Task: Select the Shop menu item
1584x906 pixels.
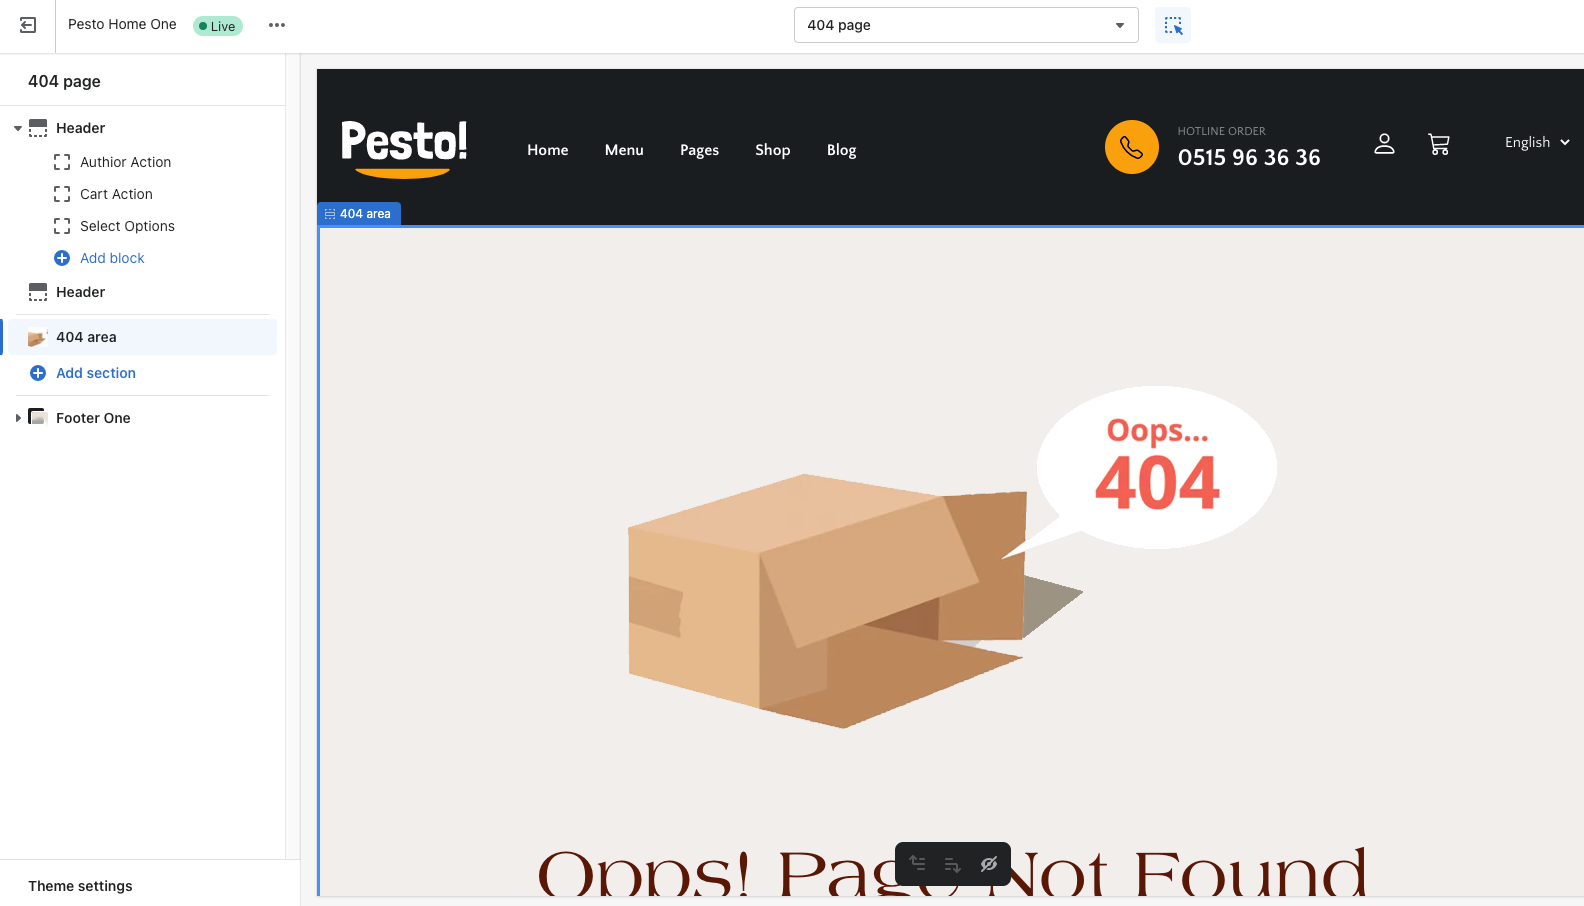Action: [773, 150]
